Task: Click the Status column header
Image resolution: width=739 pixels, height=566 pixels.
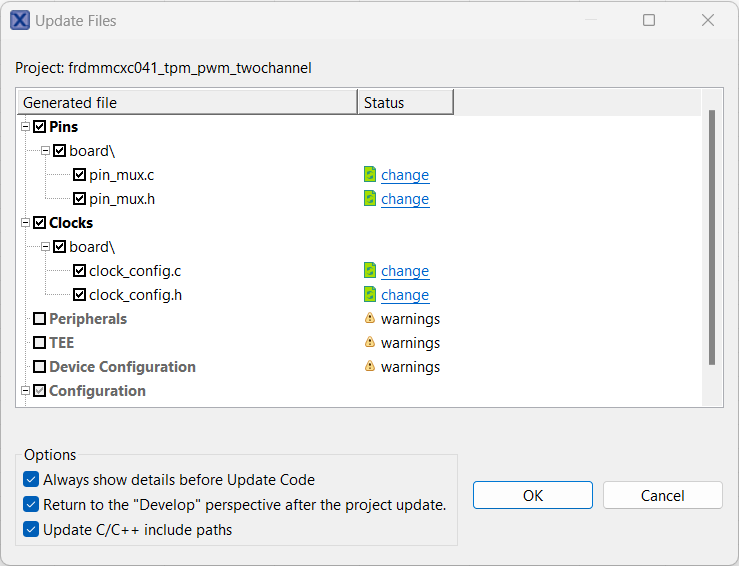Action: [x=405, y=103]
